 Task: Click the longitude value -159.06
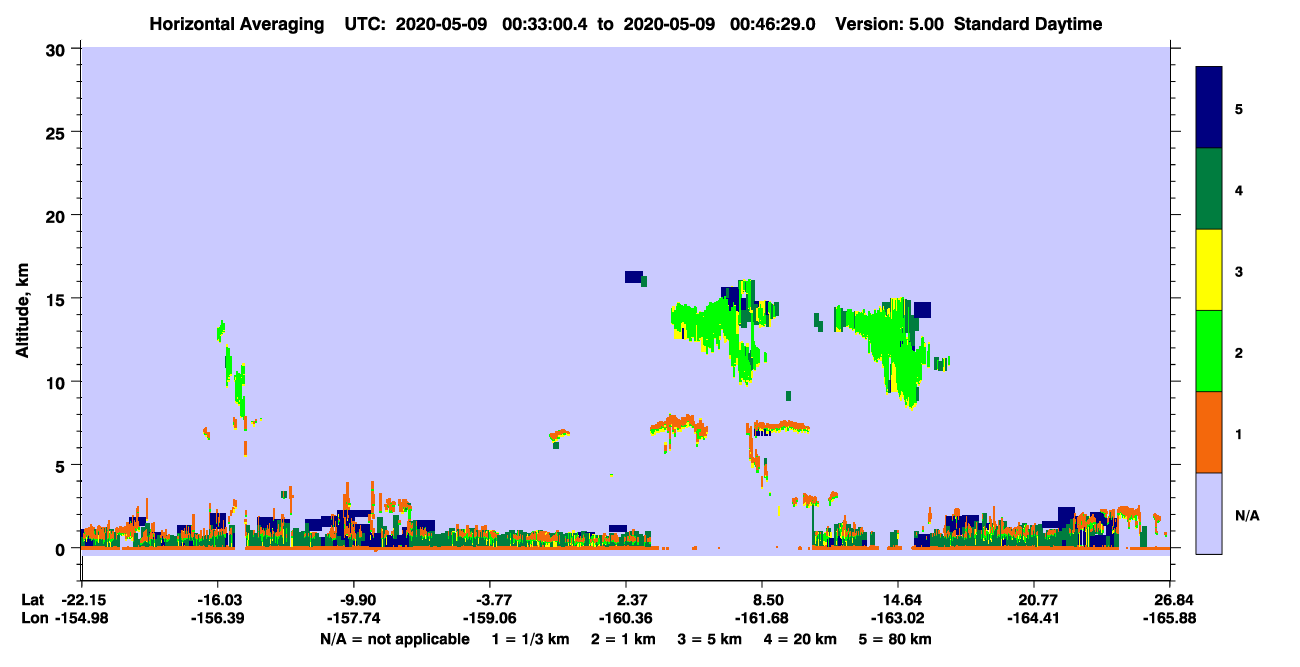pyautogui.click(x=489, y=618)
